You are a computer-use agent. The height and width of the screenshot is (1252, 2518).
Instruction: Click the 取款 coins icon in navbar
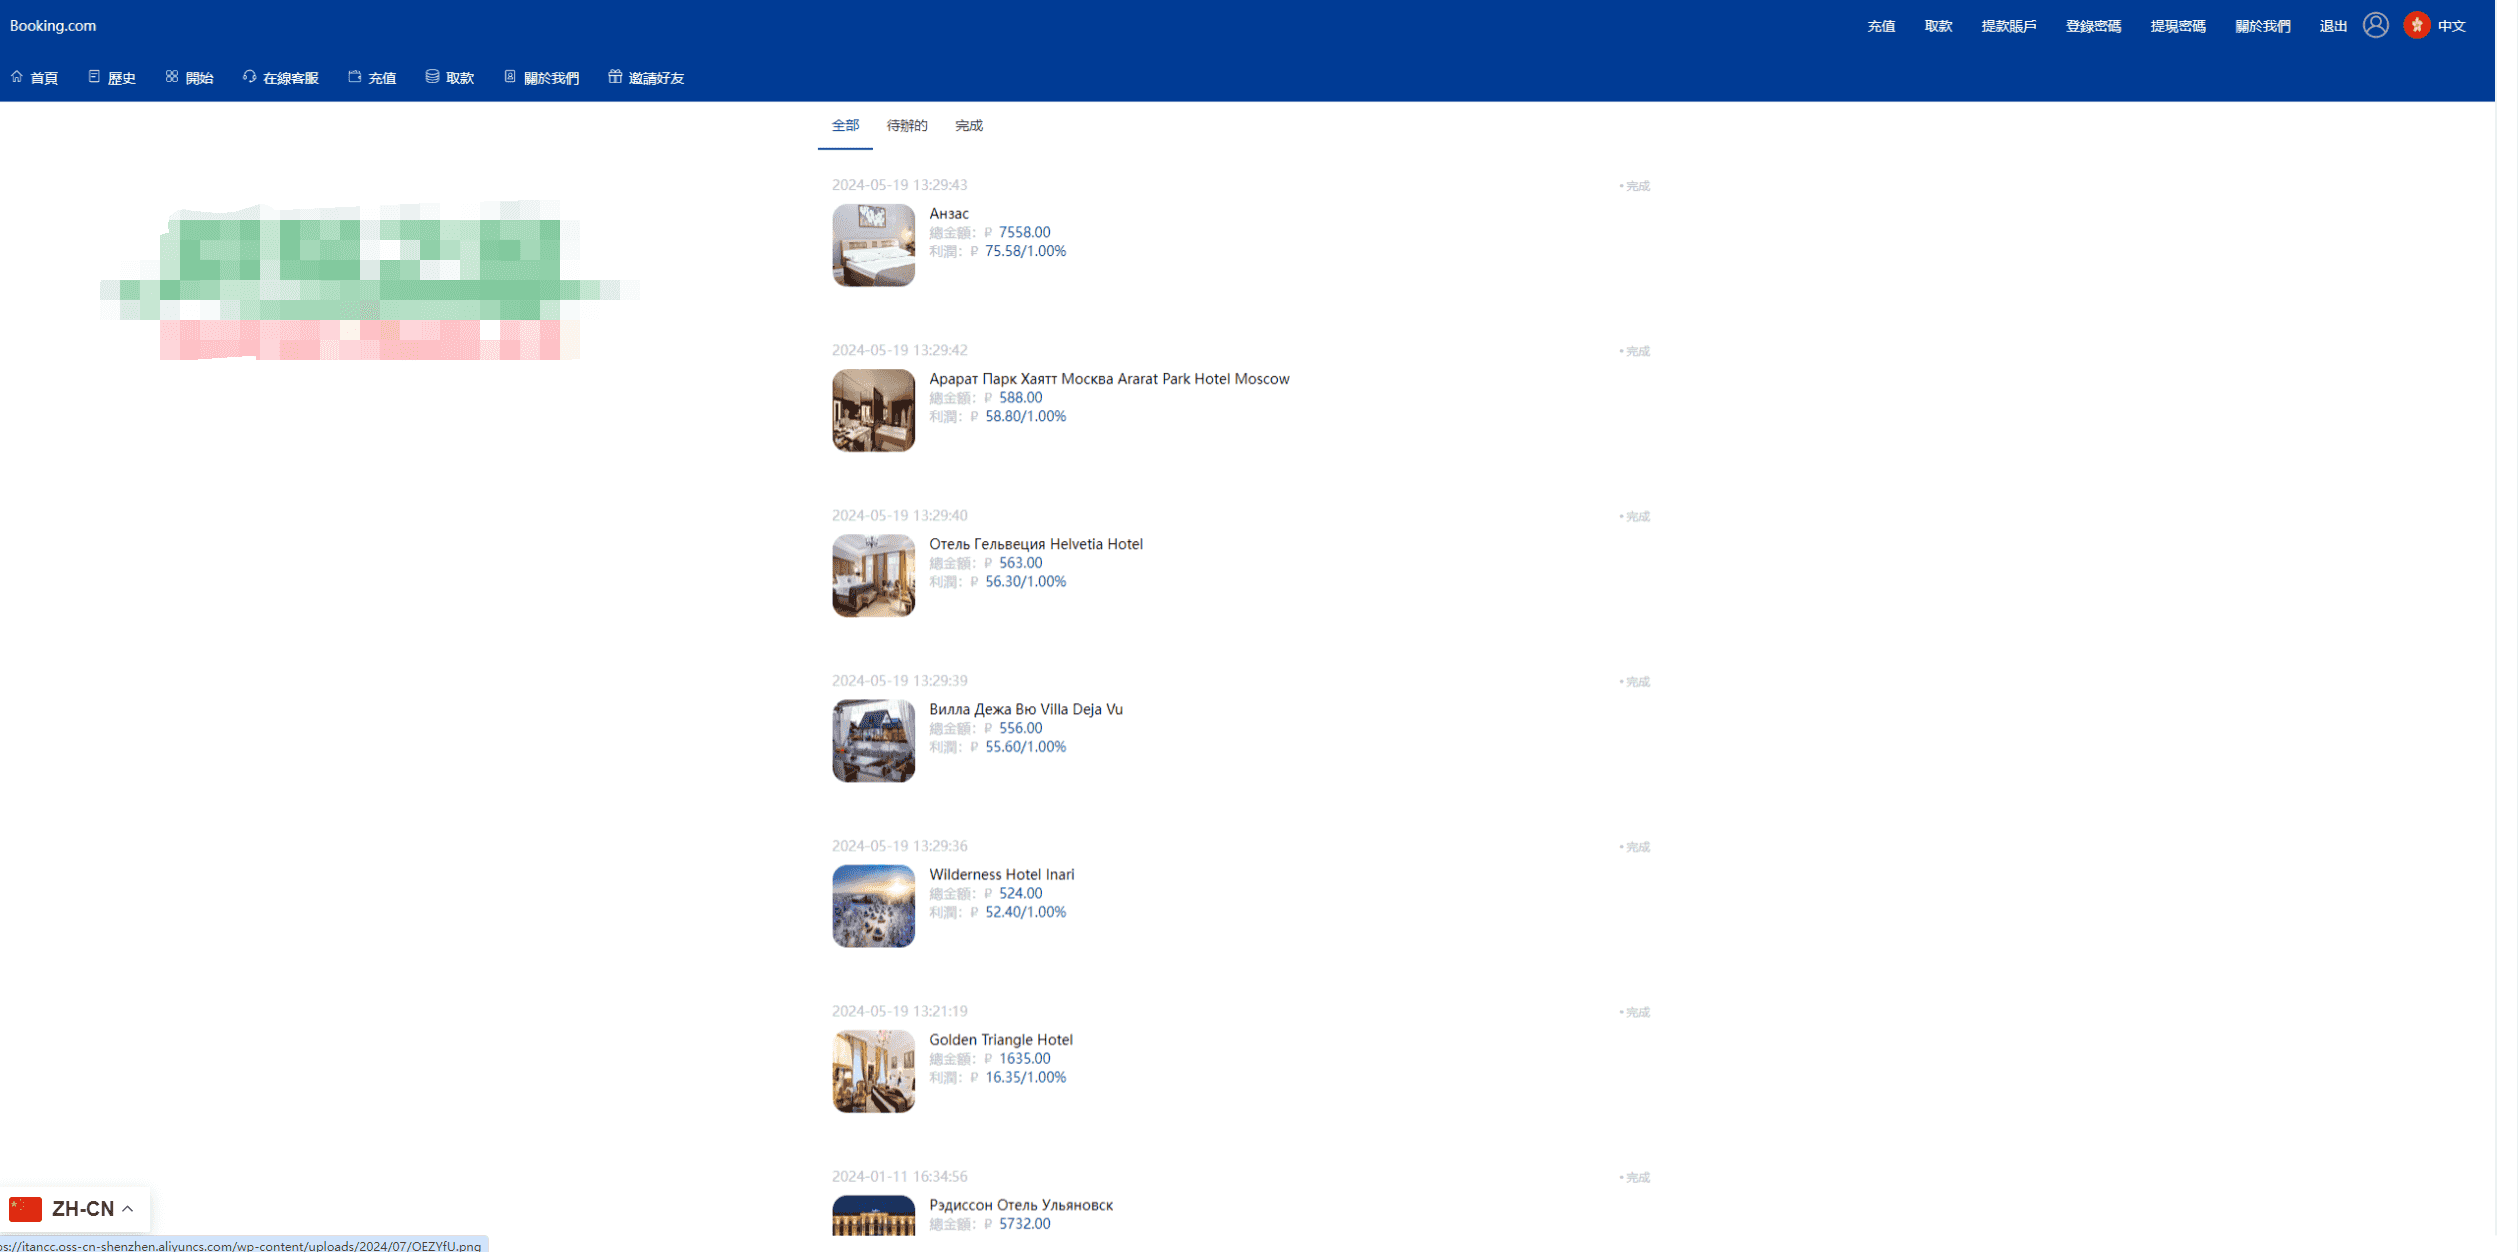432,77
